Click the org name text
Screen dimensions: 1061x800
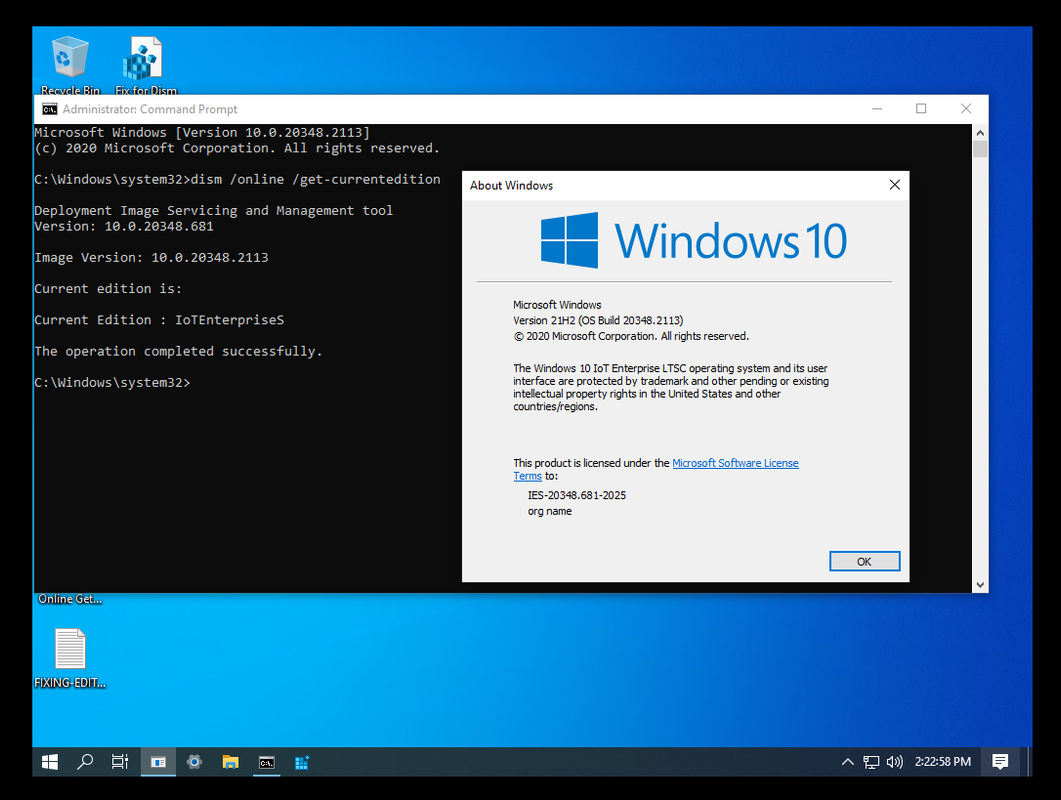[549, 511]
